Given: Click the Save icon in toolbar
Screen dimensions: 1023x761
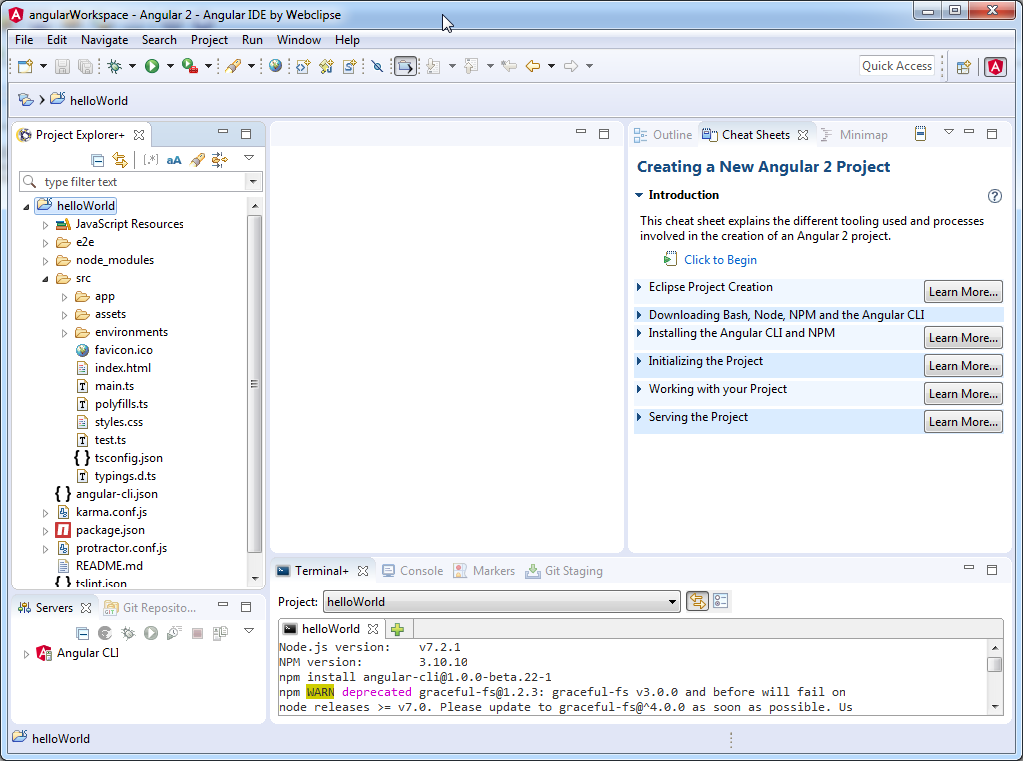Looking at the screenshot, I should click(x=62, y=66).
